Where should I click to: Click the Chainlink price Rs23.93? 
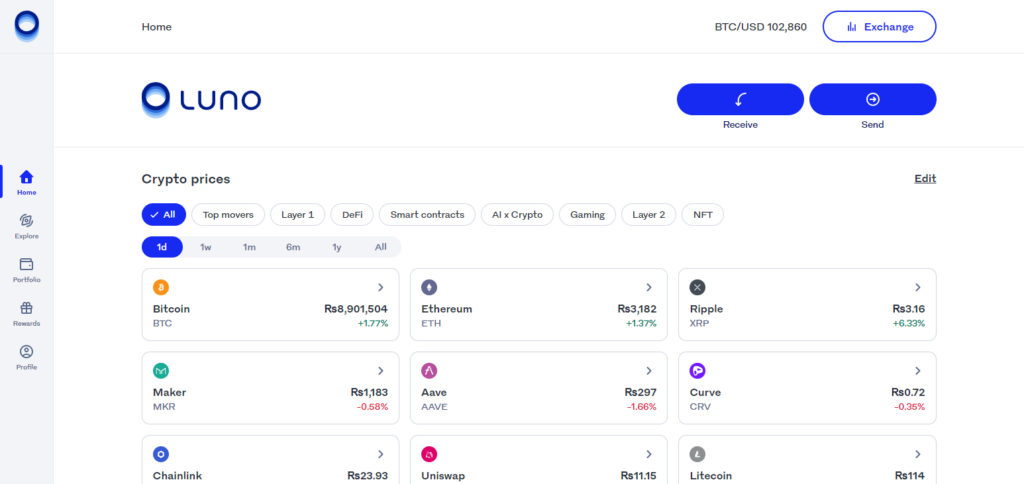[368, 476]
